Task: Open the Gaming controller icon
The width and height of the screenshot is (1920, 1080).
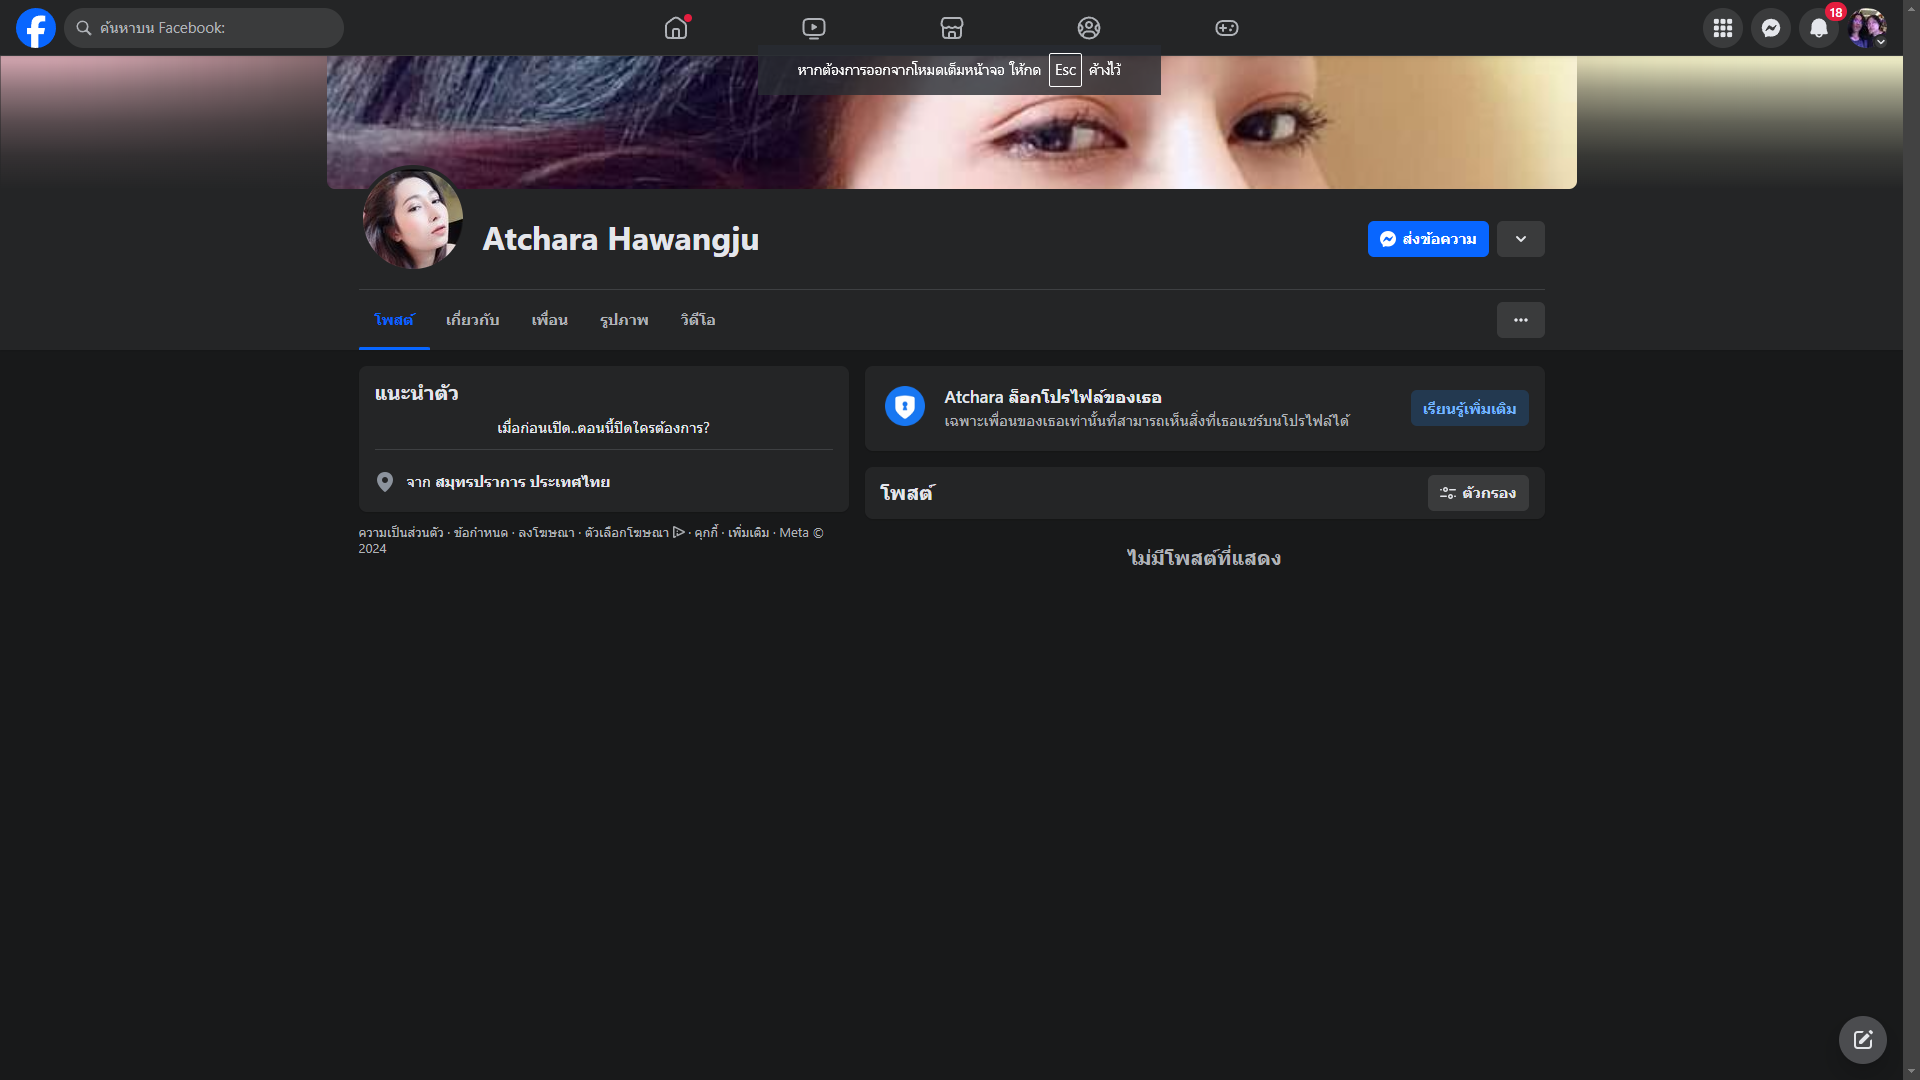Action: pos(1227,28)
